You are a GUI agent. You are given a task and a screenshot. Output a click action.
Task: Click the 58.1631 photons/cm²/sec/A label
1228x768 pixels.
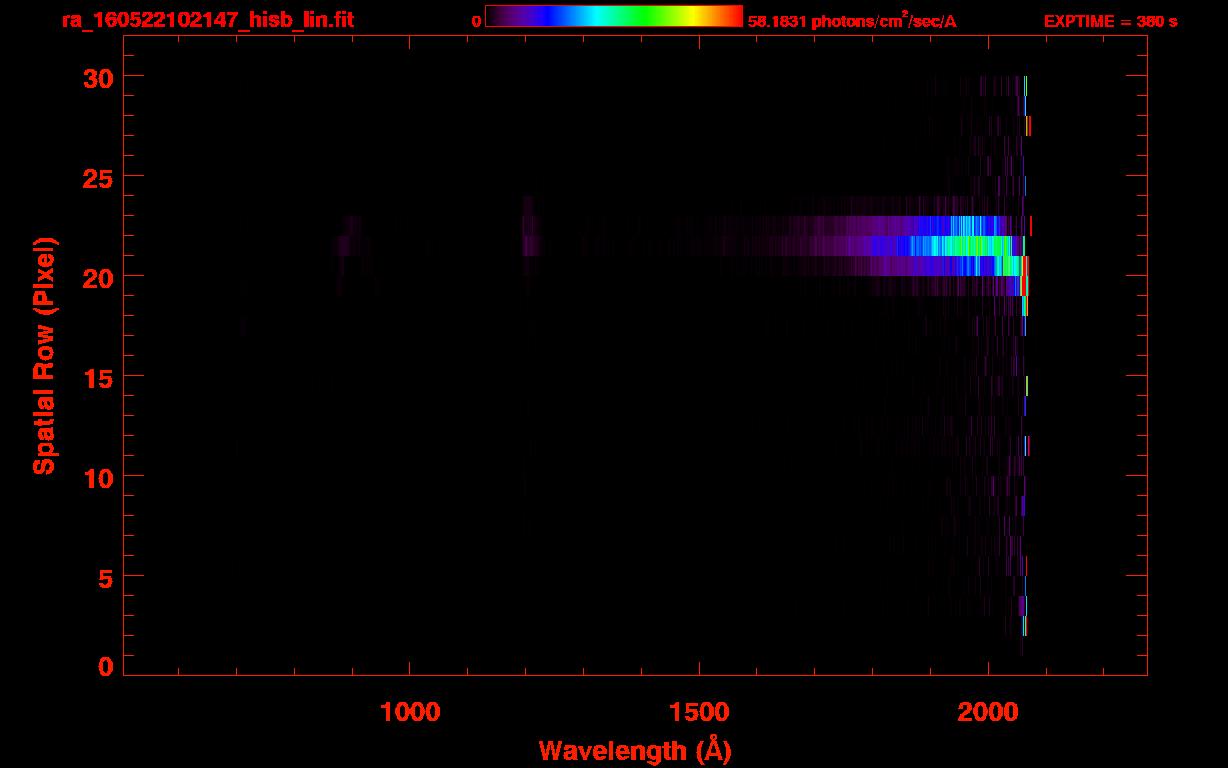(x=853, y=21)
